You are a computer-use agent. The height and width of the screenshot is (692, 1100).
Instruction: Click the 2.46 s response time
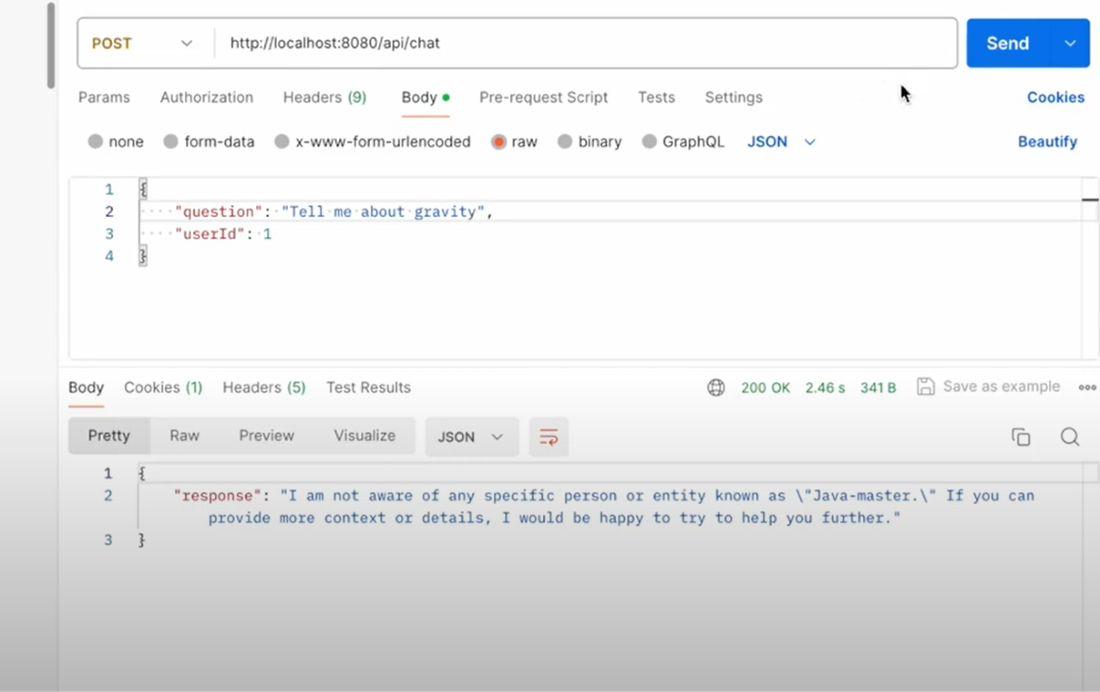coord(825,387)
